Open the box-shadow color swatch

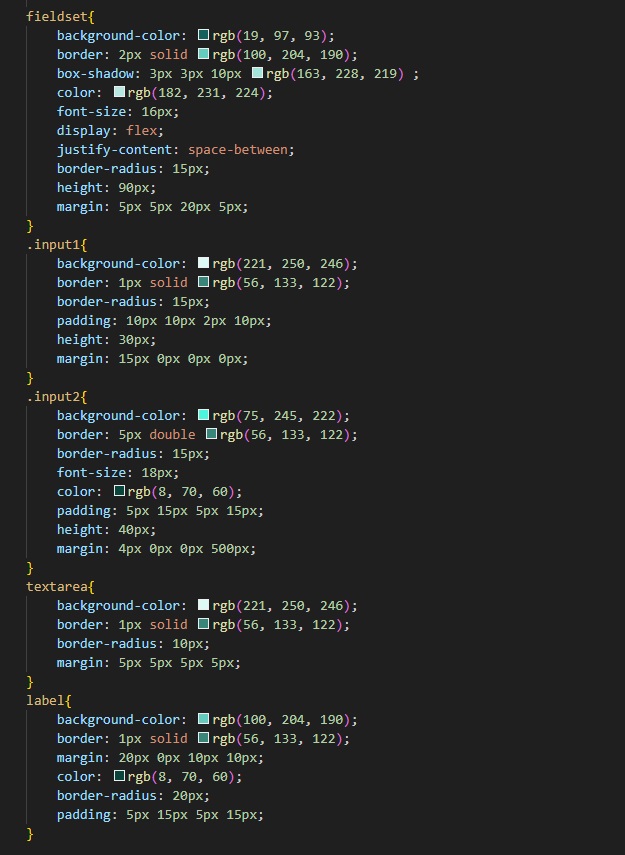[x=258, y=73]
